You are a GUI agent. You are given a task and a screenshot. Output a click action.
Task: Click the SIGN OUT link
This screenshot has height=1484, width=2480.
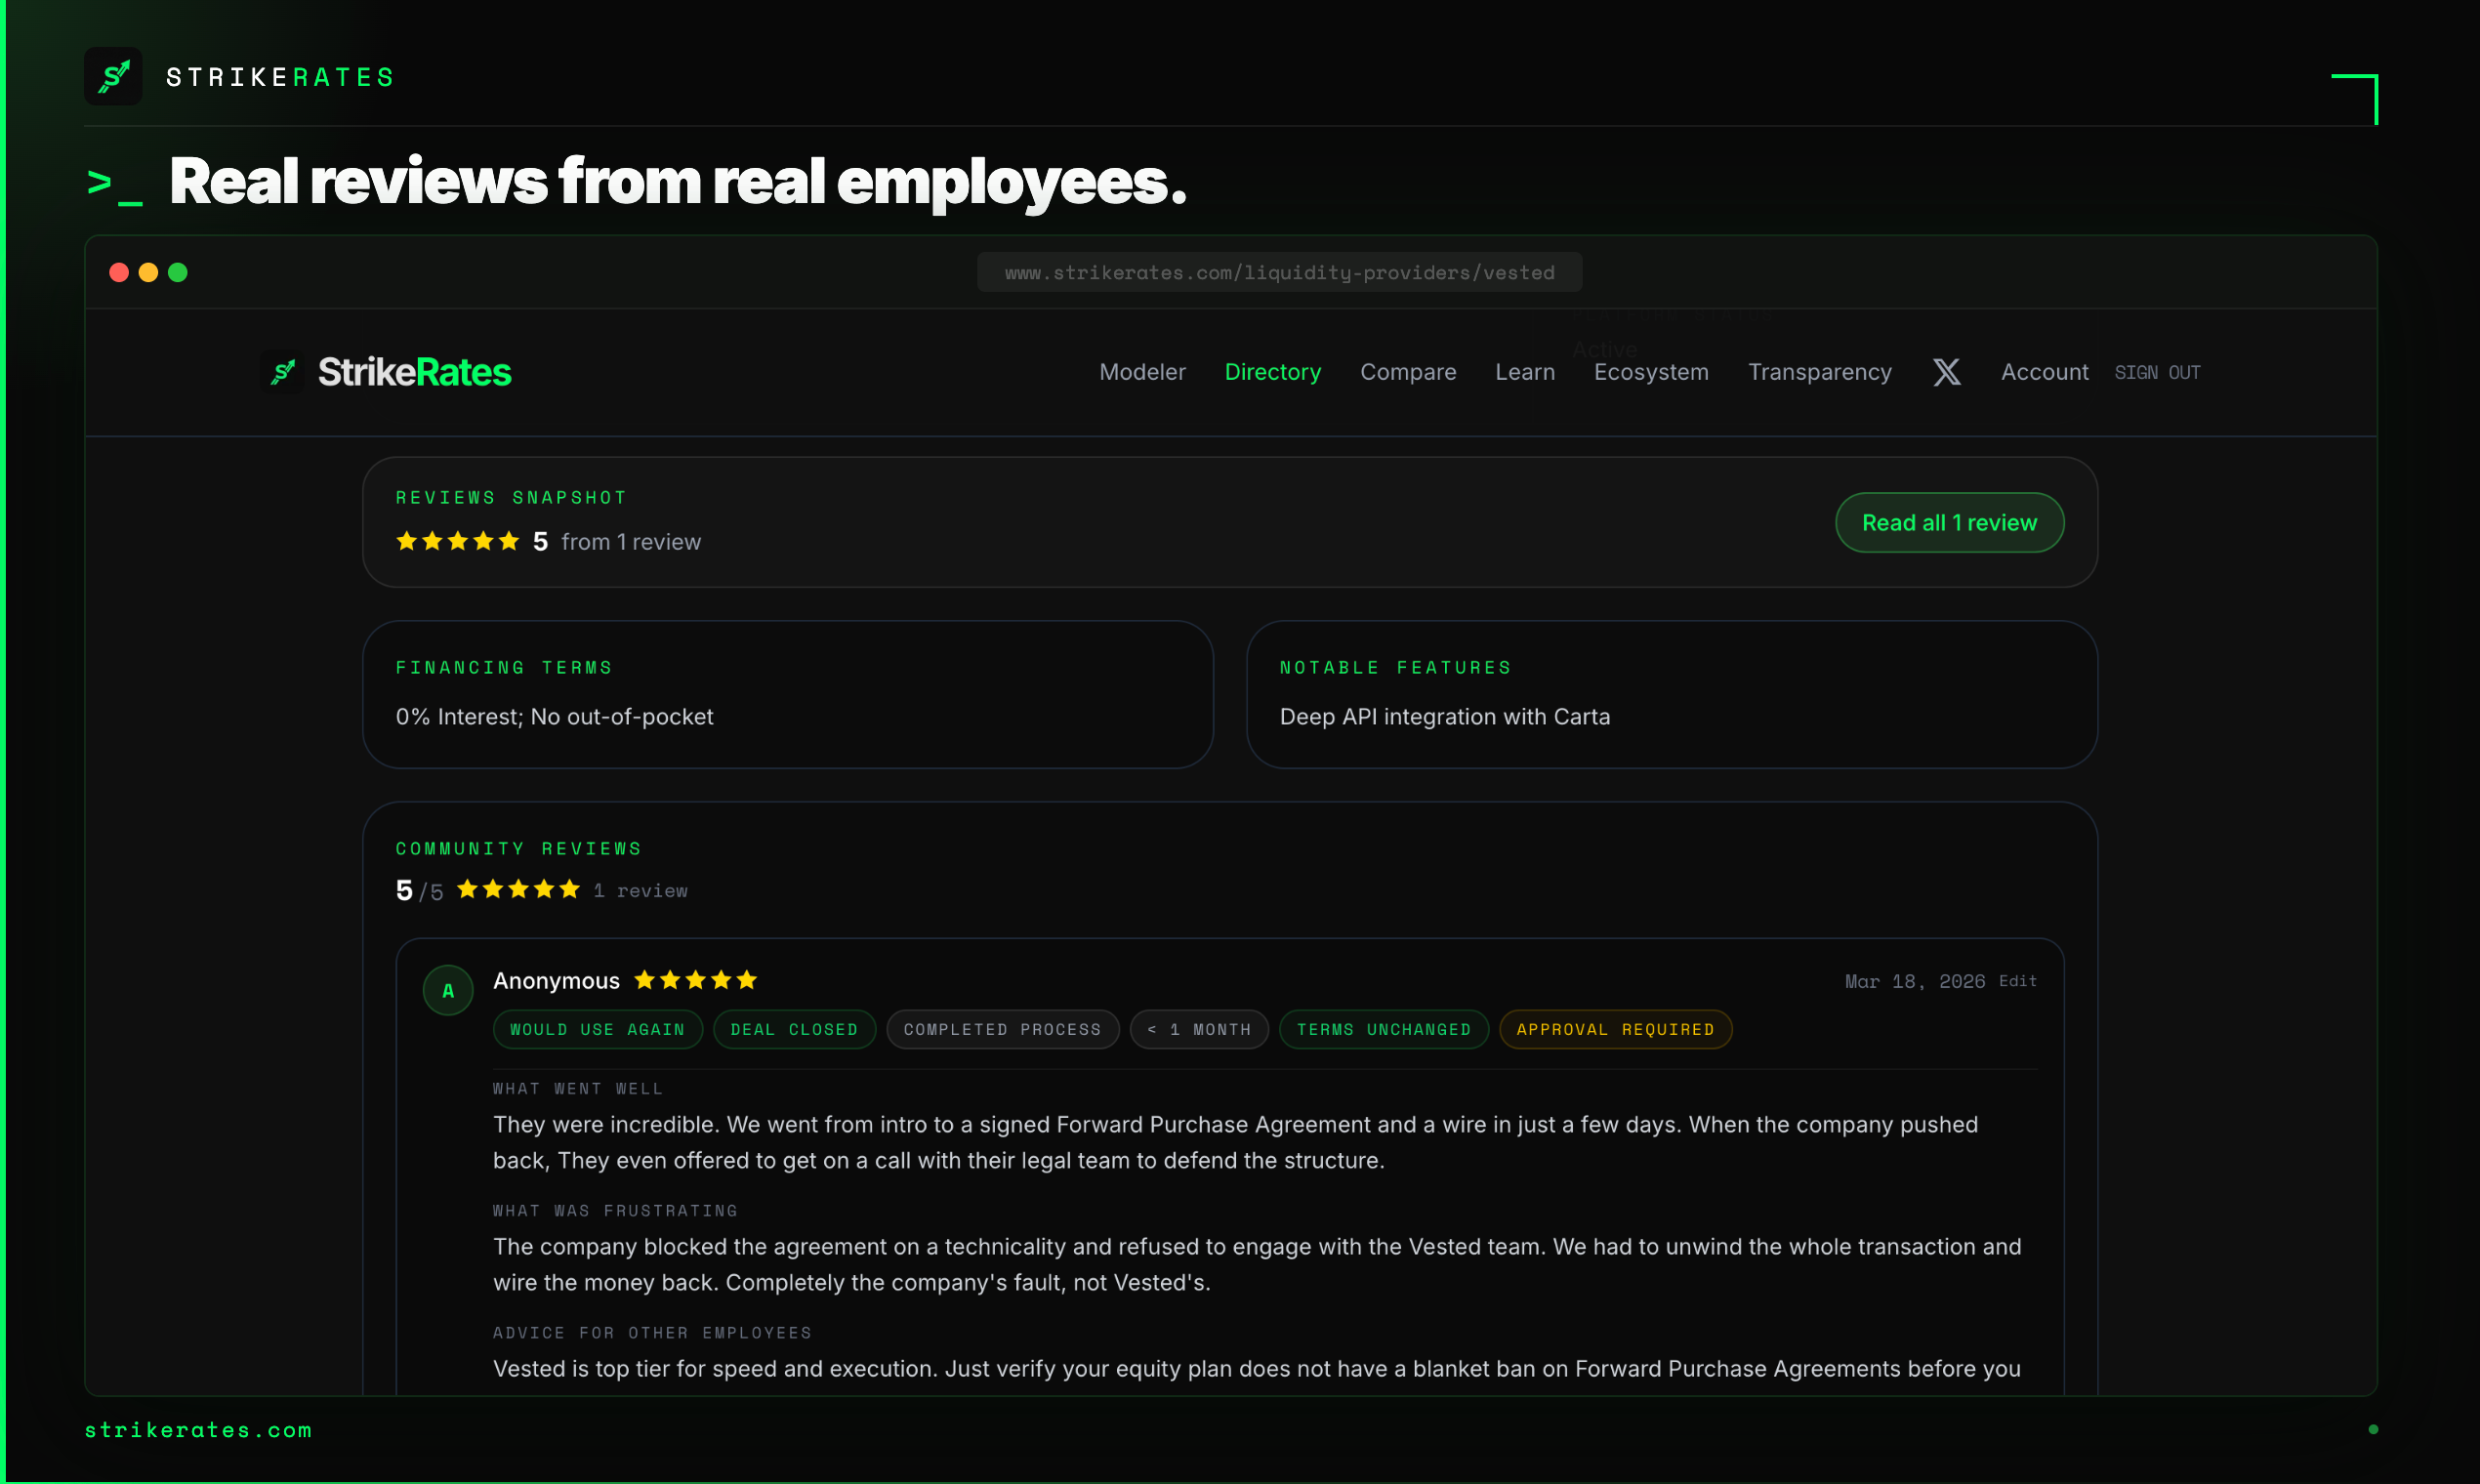[2157, 372]
